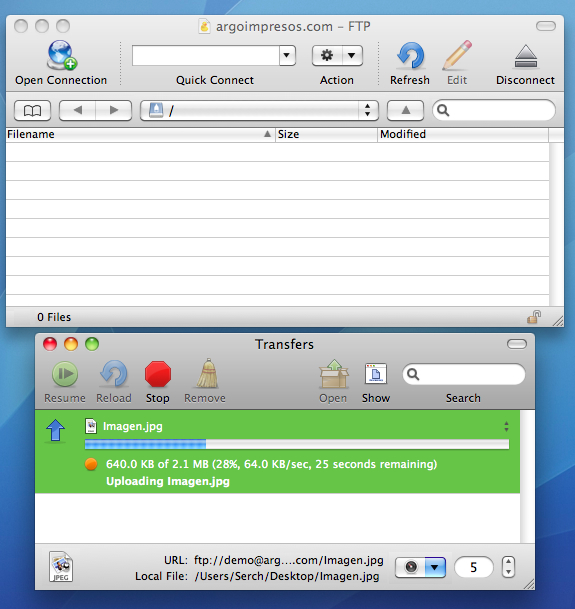
Task: Click the Edit pencil icon
Action: point(457,56)
